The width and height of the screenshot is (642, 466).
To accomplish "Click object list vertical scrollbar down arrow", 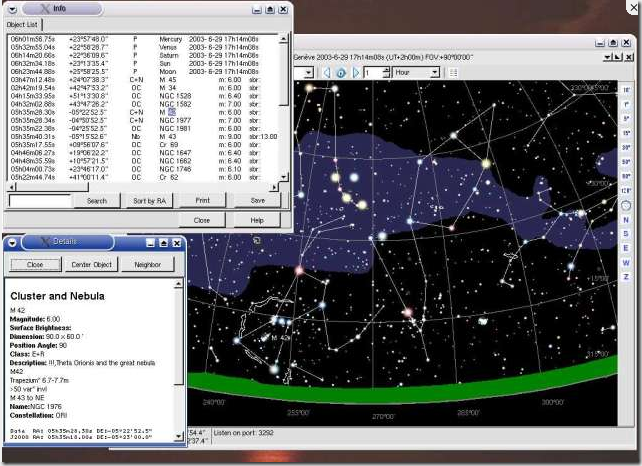I will click(283, 177).
